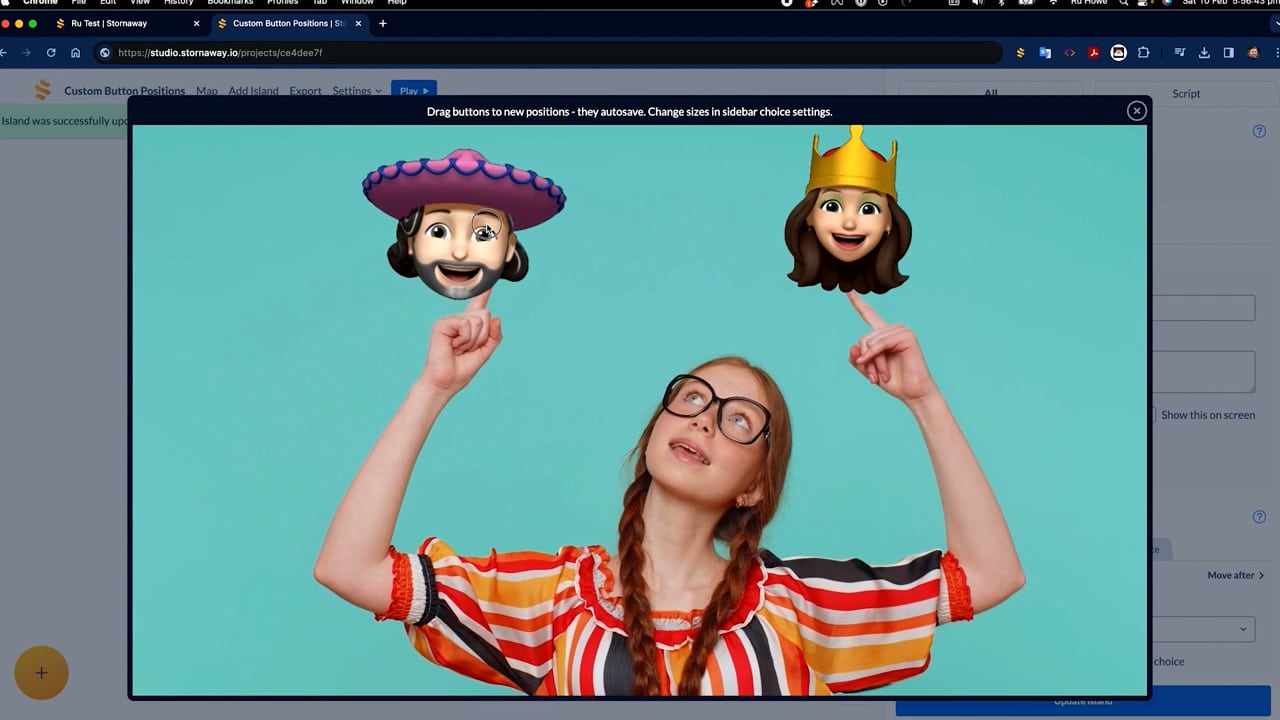Screen dimensions: 1280x720
Task: Click the upper help question icon
Action: (1259, 131)
